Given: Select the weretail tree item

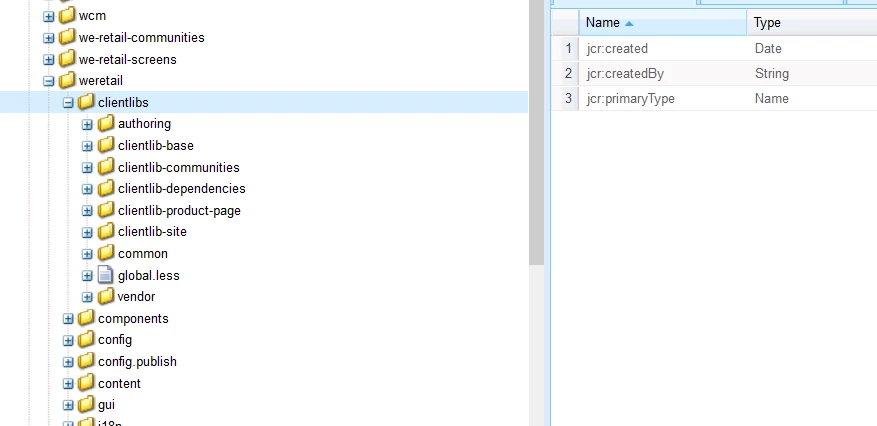Looking at the screenshot, I should pos(101,81).
